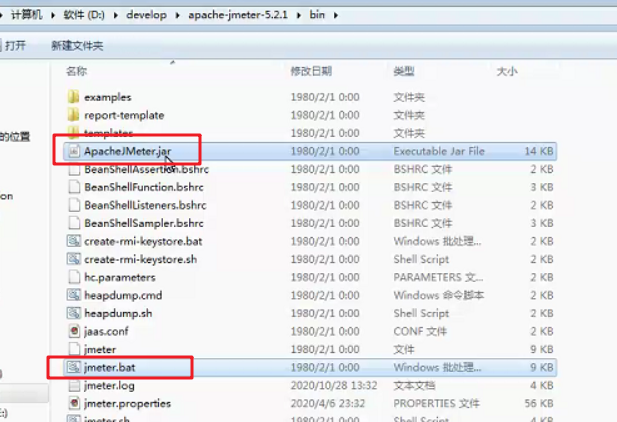Expand arrow after develop breadcrumb
The height and width of the screenshot is (422, 617).
177,15
